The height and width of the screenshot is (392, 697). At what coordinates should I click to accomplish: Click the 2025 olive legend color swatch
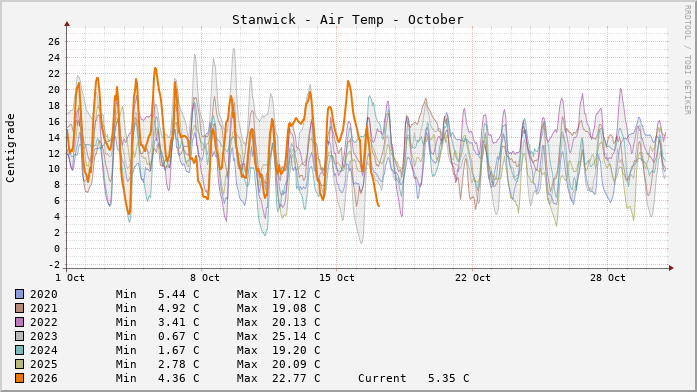coord(20,364)
